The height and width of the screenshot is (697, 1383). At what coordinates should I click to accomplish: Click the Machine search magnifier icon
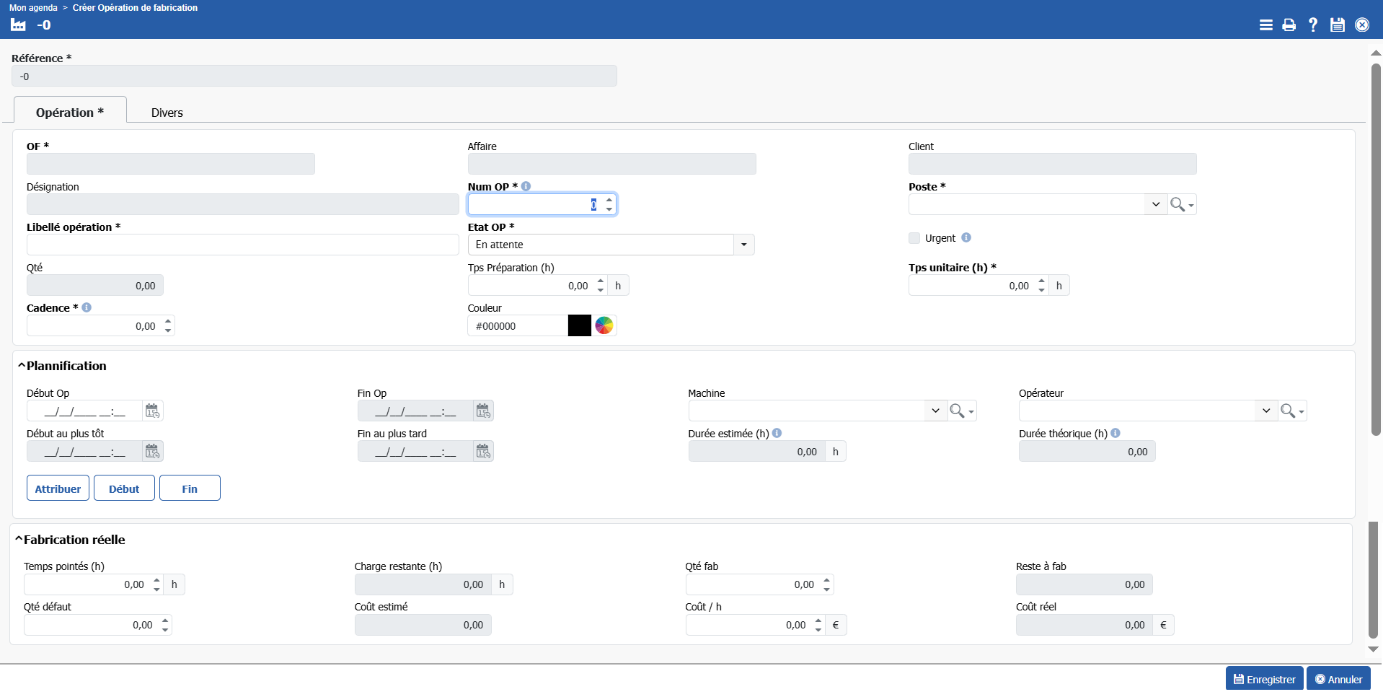(957, 411)
